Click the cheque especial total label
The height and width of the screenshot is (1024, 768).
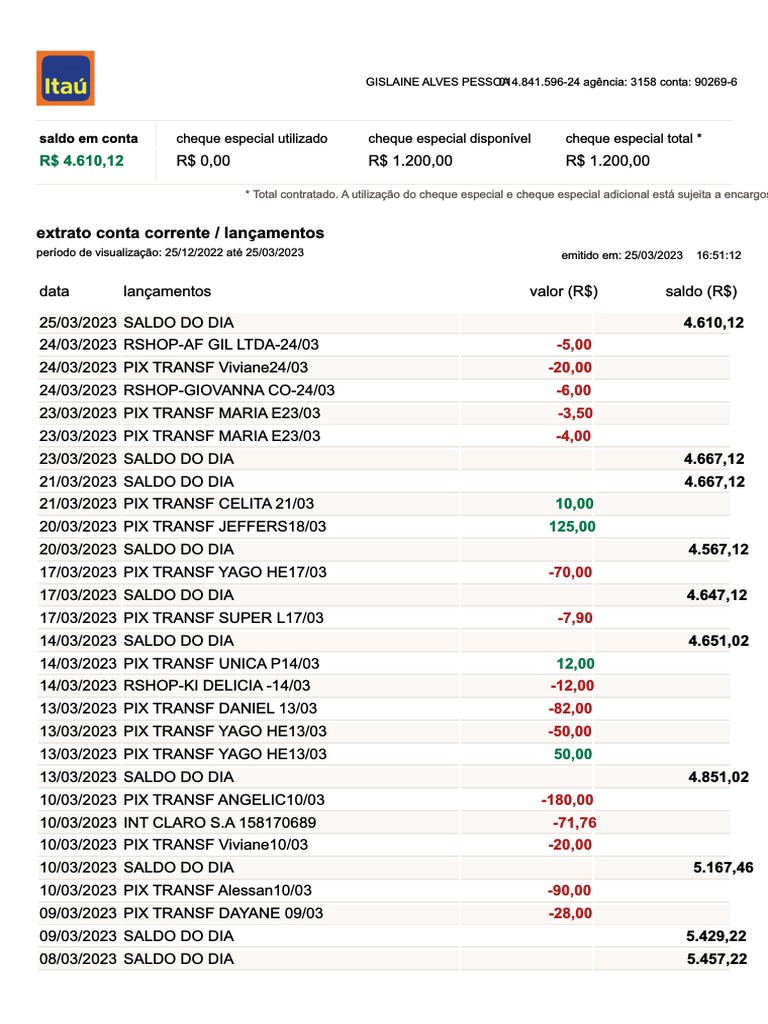[x=633, y=138]
